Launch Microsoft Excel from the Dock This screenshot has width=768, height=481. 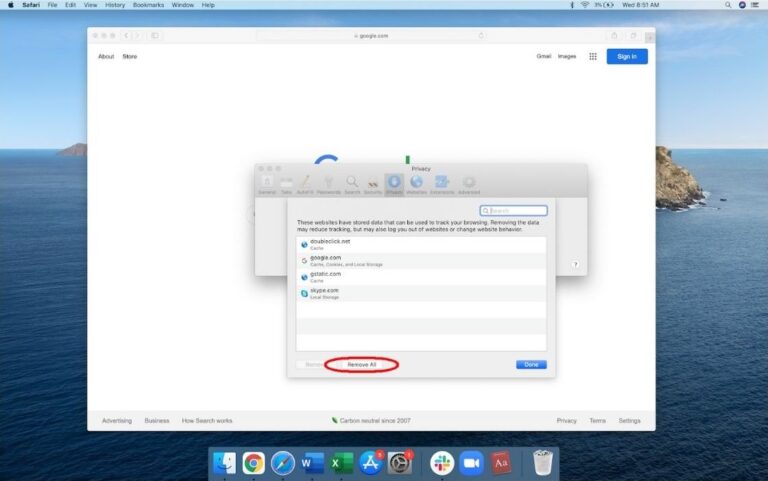(341, 462)
